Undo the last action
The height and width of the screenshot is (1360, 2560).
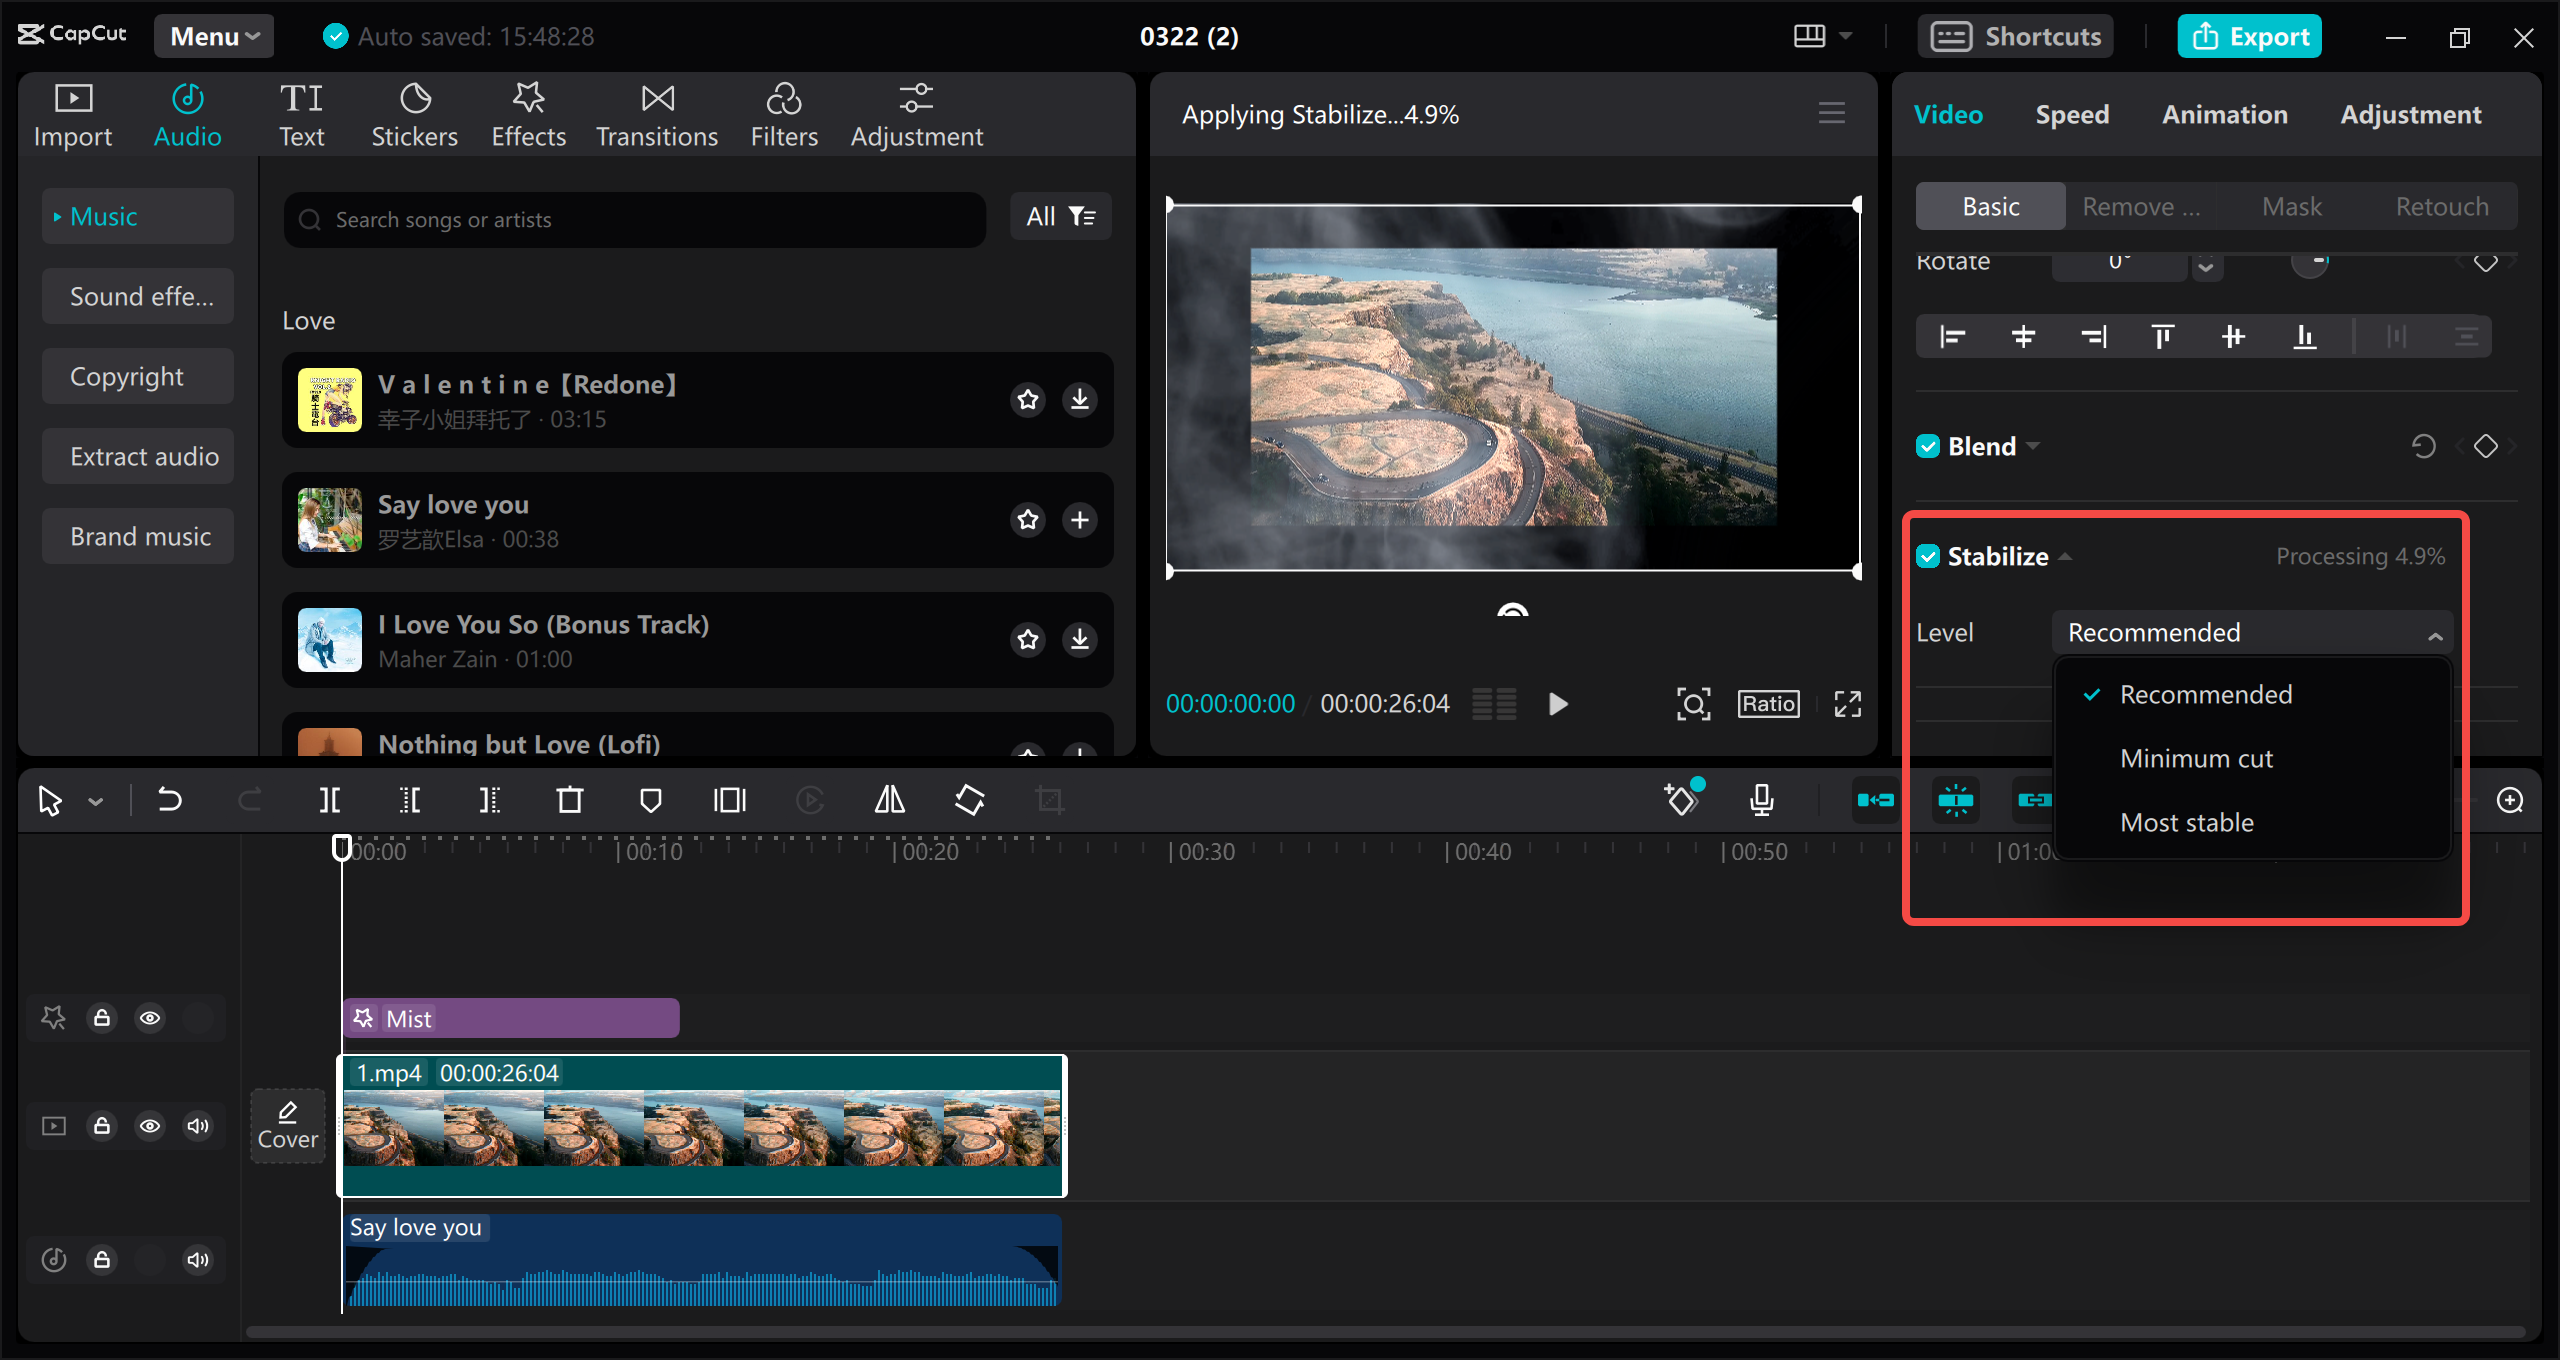(x=169, y=800)
